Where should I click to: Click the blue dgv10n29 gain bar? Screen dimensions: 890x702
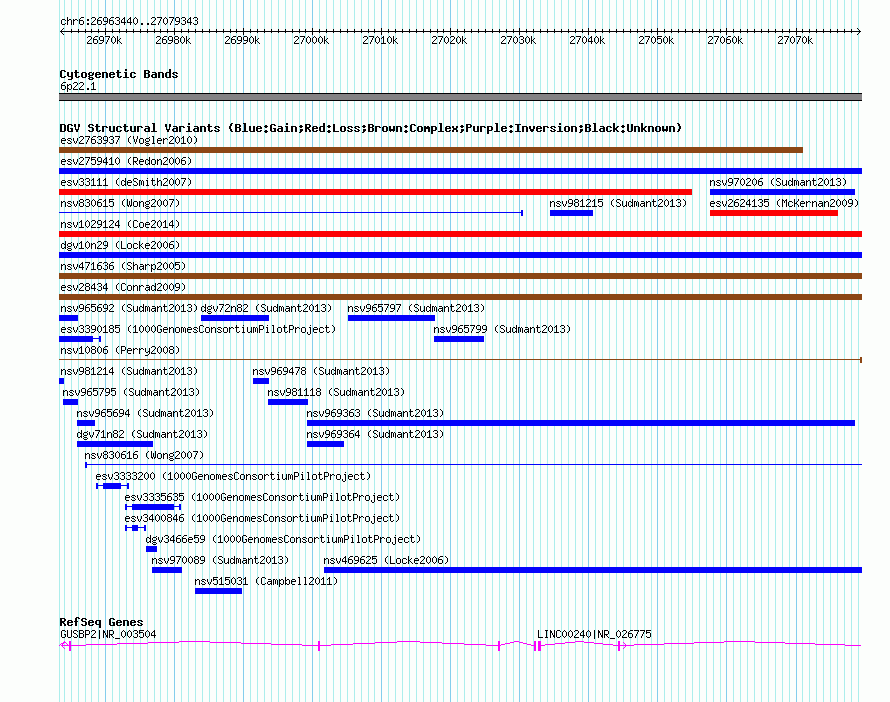460,255
